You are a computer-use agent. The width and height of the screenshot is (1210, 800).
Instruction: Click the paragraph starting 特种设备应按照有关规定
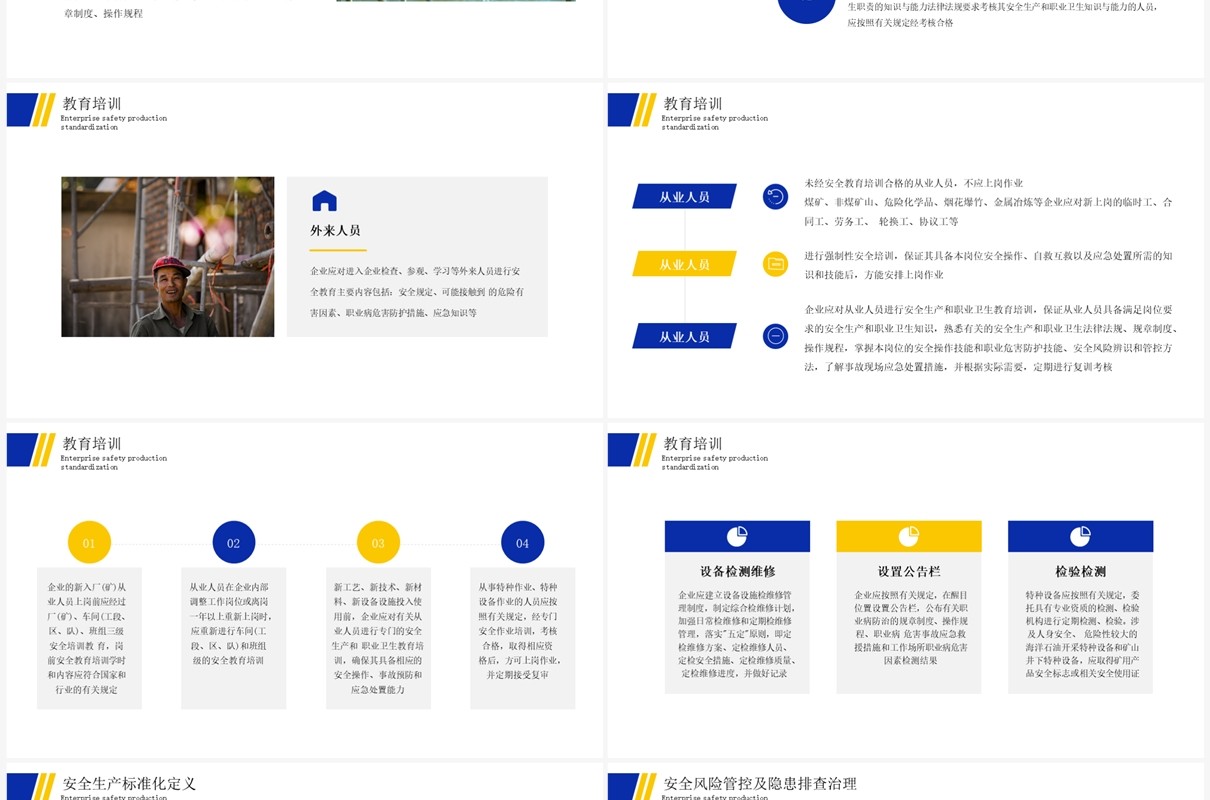(x=1082, y=634)
